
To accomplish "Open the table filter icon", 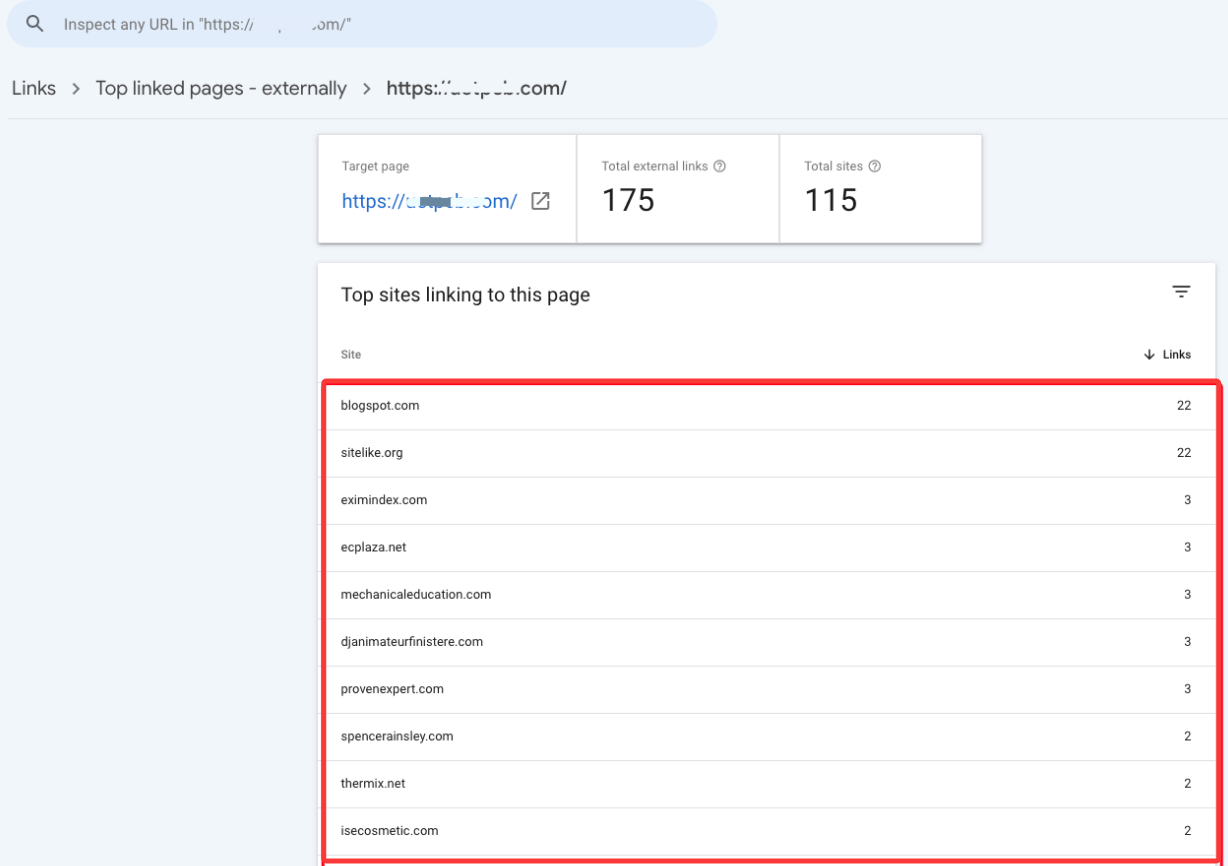I will click(1181, 292).
